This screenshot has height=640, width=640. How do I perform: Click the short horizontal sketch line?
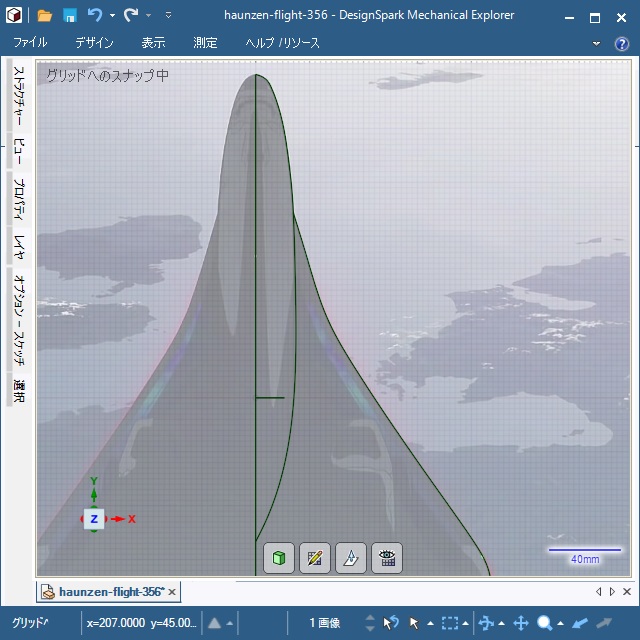point(270,397)
